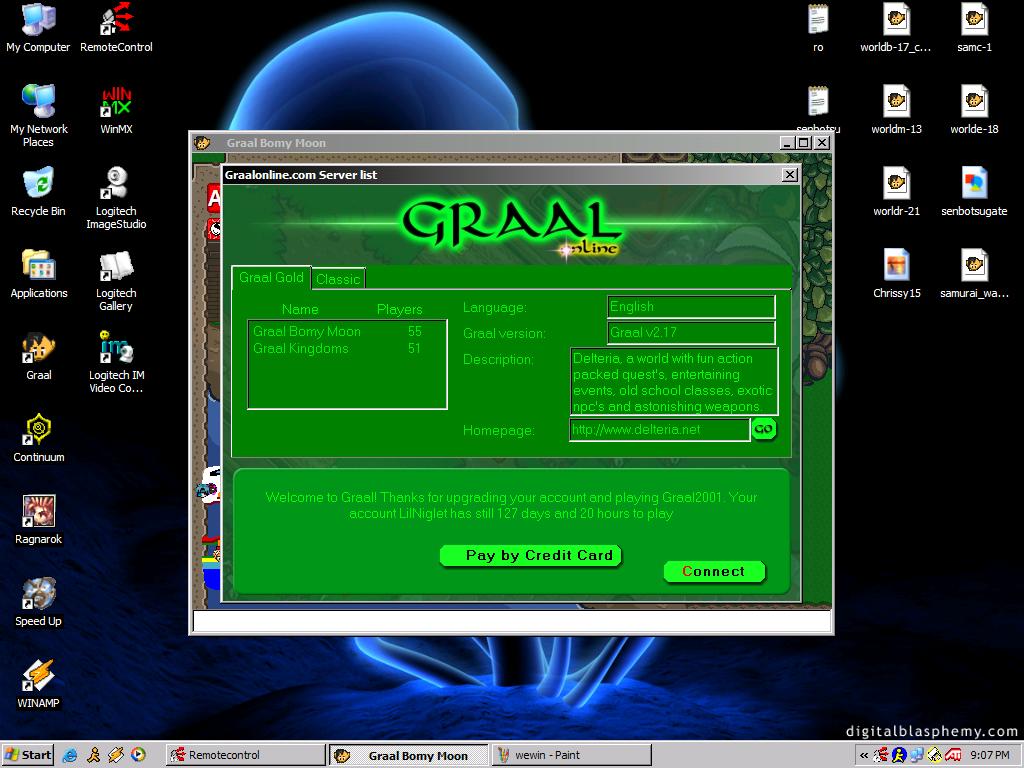
Task: Click the homepage URL field
Action: tap(658, 430)
